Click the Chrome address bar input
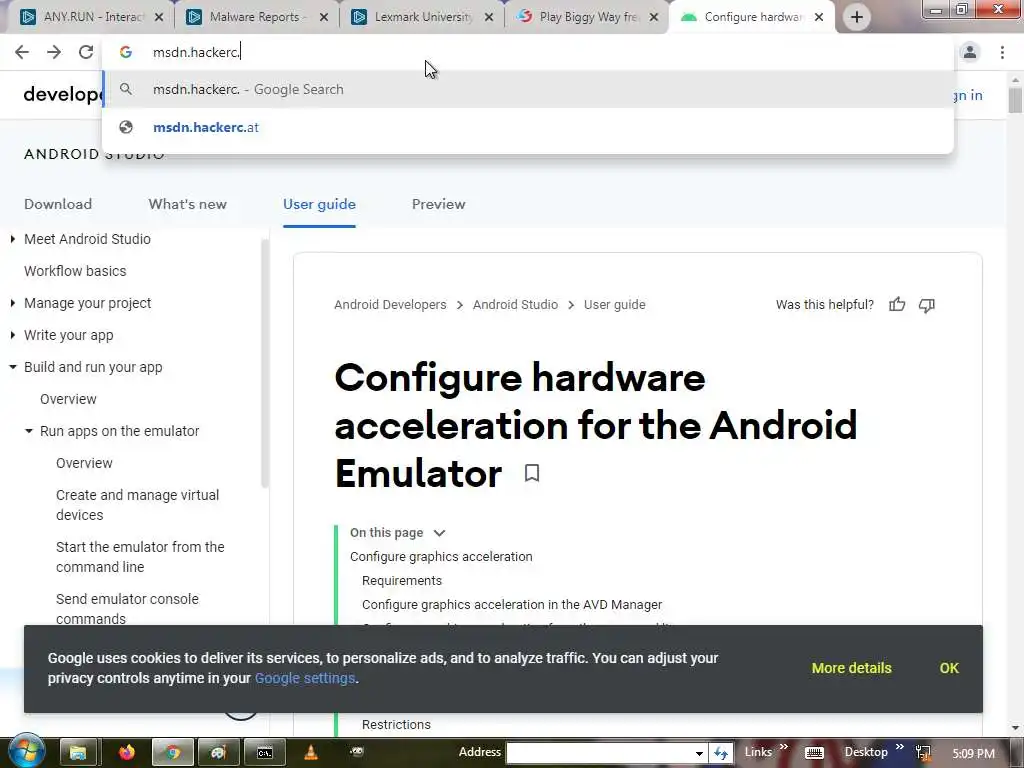The height and width of the screenshot is (768, 1024). [528, 52]
